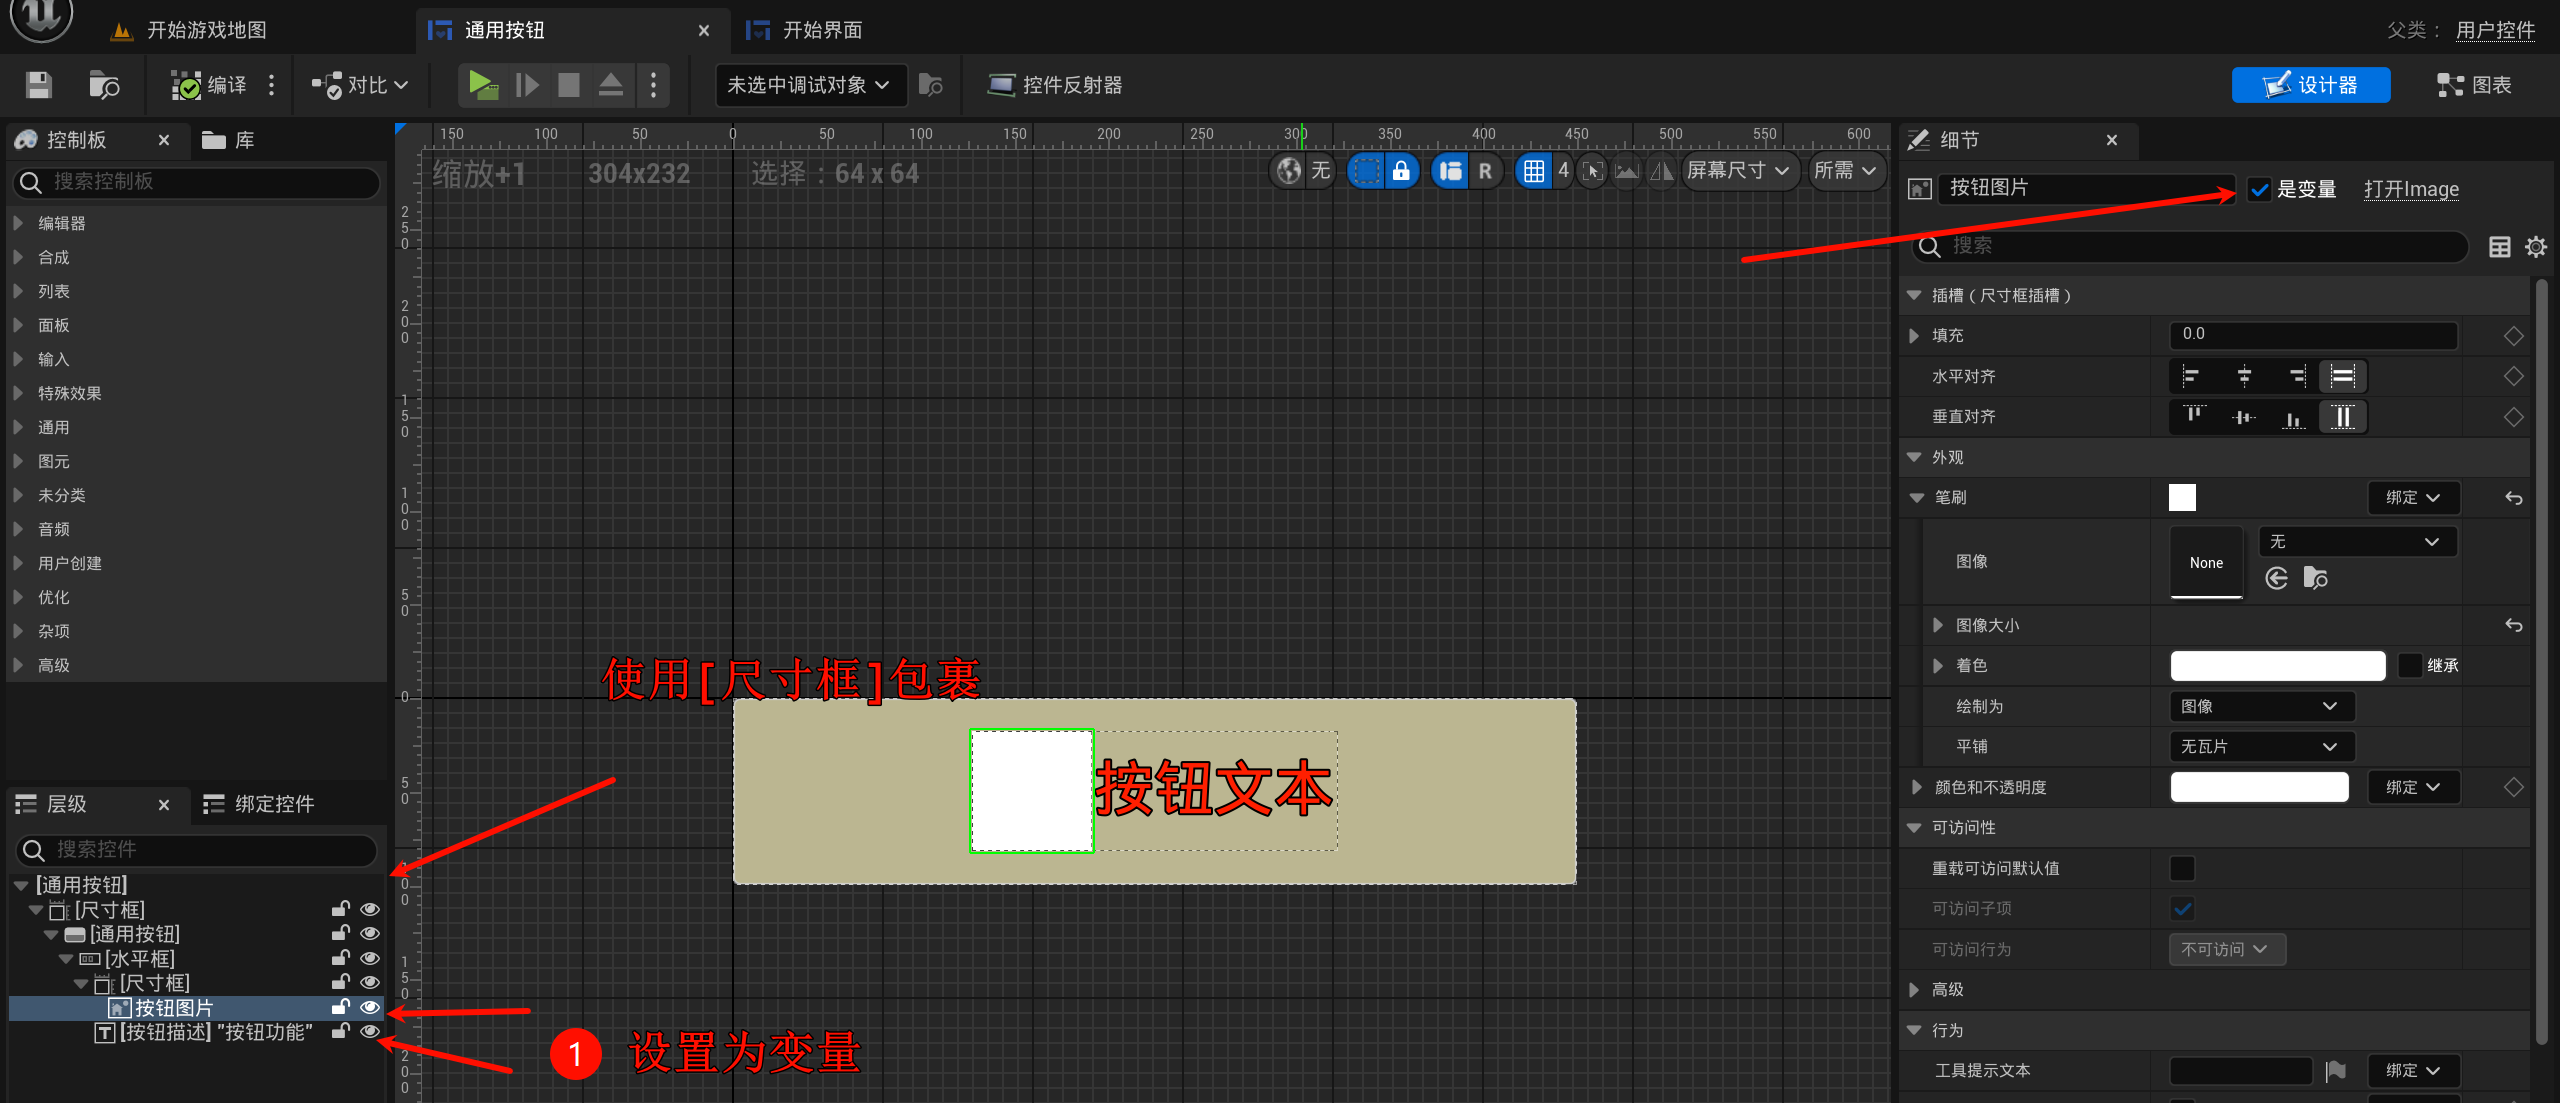The height and width of the screenshot is (1103, 2560).
Task: Uncheck the 是变量 checkbox
Action: (2259, 189)
